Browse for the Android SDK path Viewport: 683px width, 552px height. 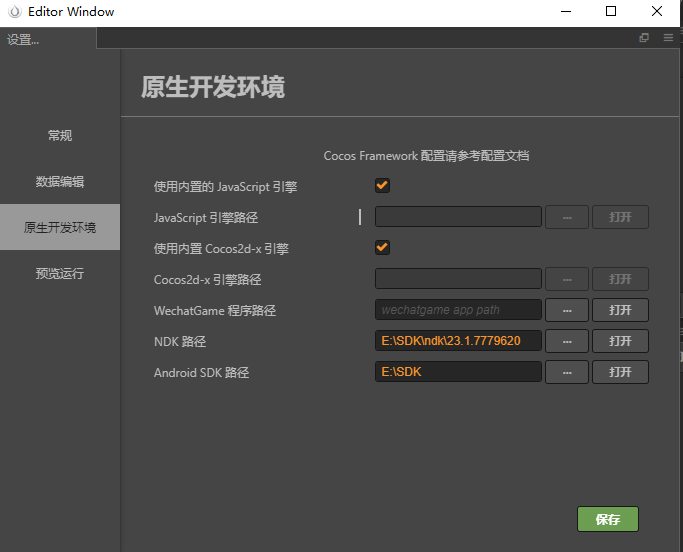tap(567, 372)
